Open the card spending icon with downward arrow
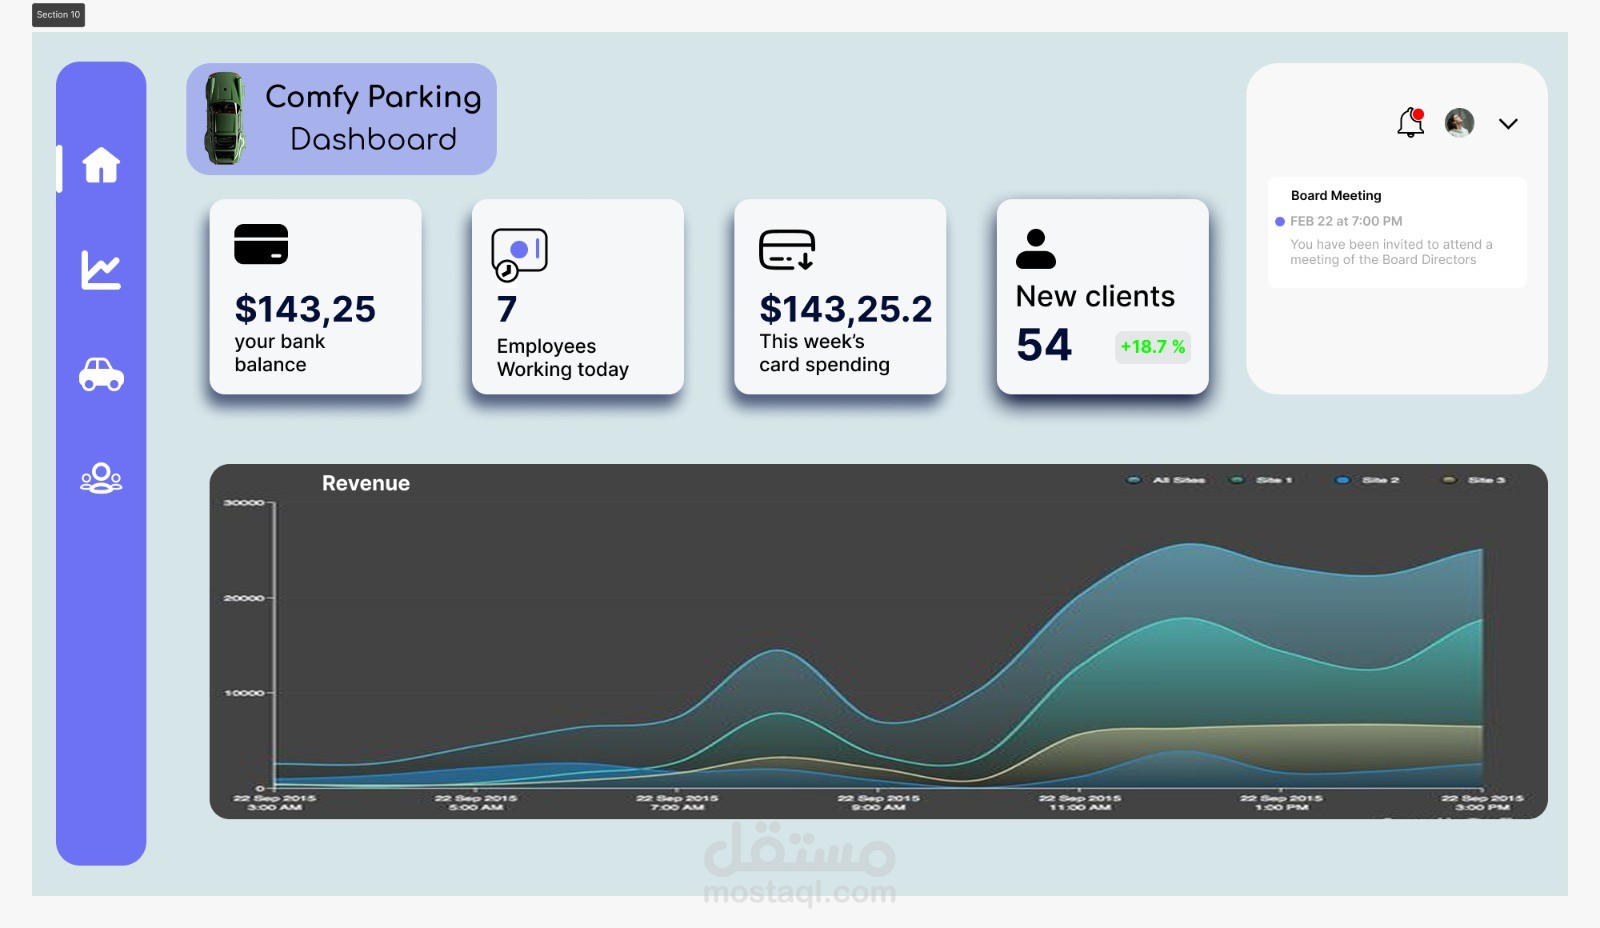 [788, 251]
